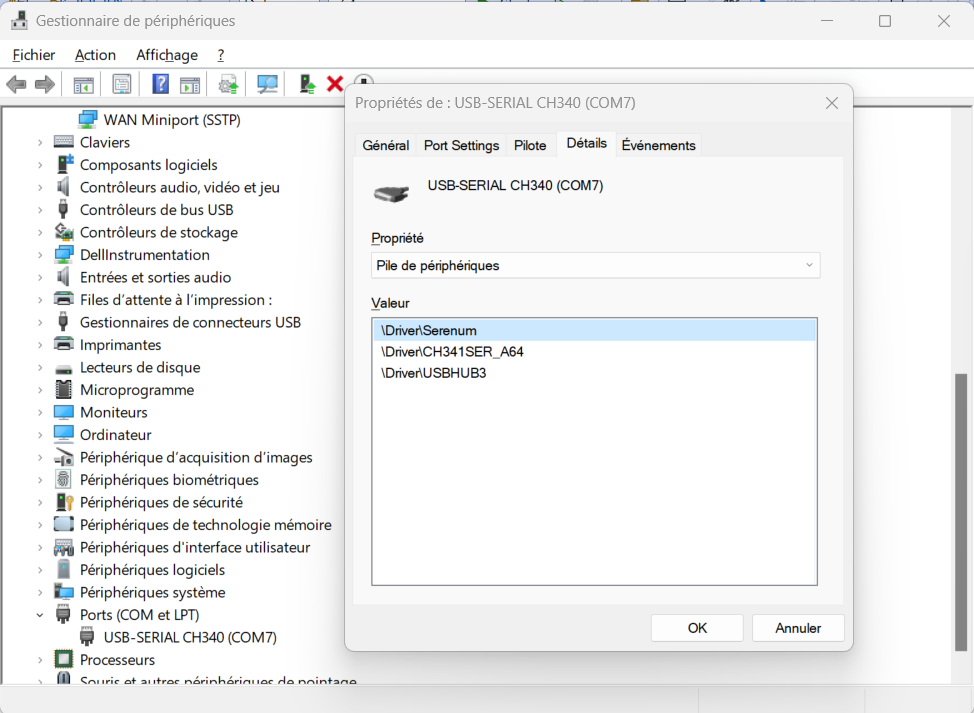Screen dimensions: 974x713
Task: Collapse the Ports (COM et LPT) node
Action: 40,614
